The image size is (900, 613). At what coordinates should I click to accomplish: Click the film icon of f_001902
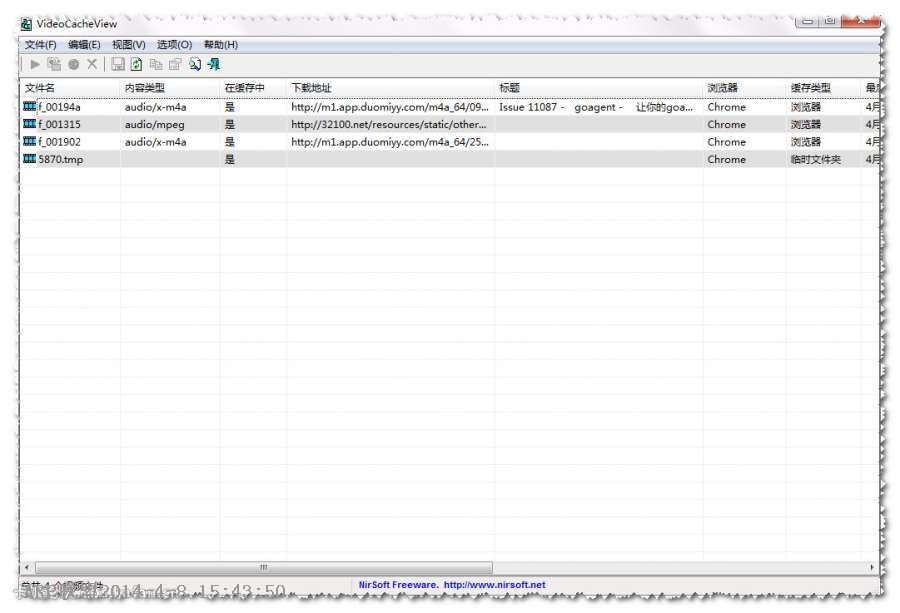tap(29, 141)
